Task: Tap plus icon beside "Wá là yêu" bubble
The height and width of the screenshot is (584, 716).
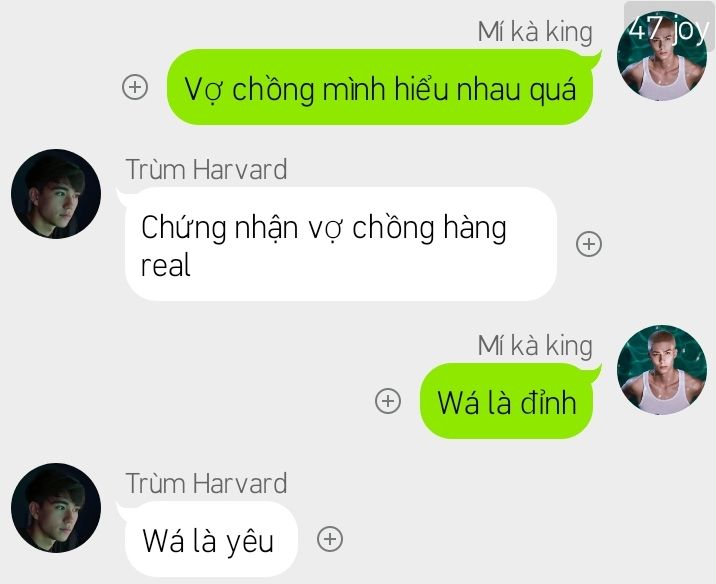Action: click(330, 539)
